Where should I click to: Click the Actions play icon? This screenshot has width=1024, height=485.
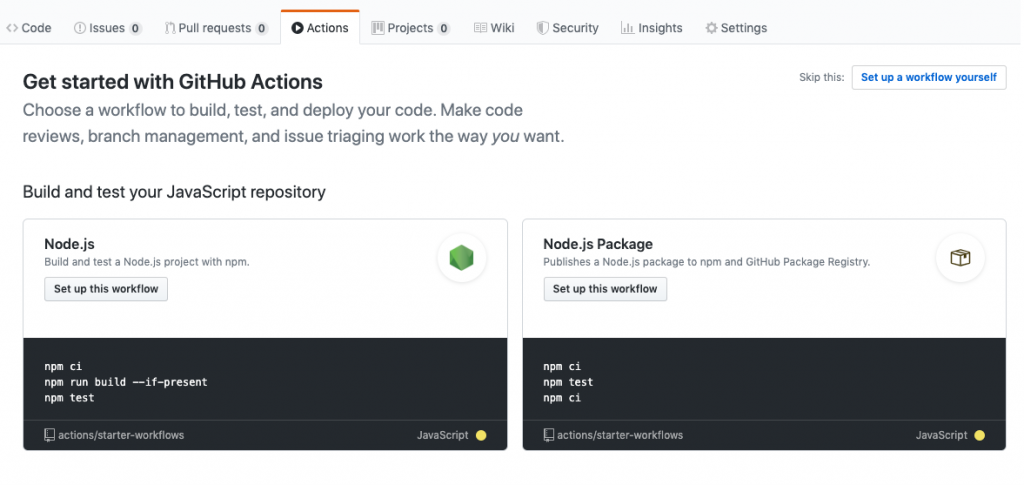pos(297,28)
